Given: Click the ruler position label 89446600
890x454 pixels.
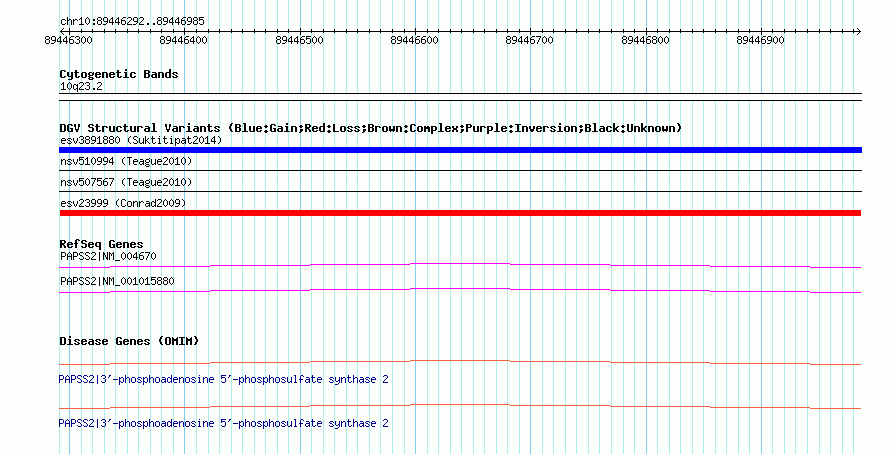Looking at the screenshot, I should tap(414, 40).
